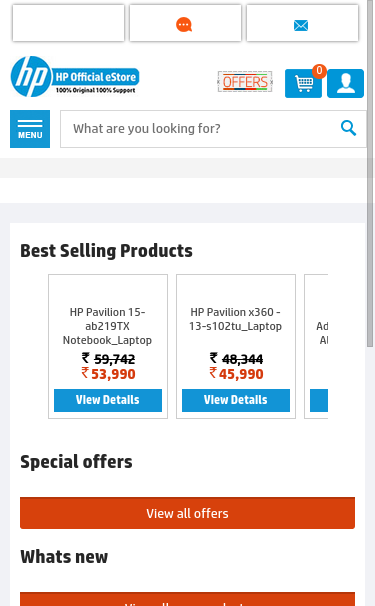Image resolution: width=375 pixels, height=606 pixels.
Task: Click the page vertical scrollbar
Action: point(370,174)
